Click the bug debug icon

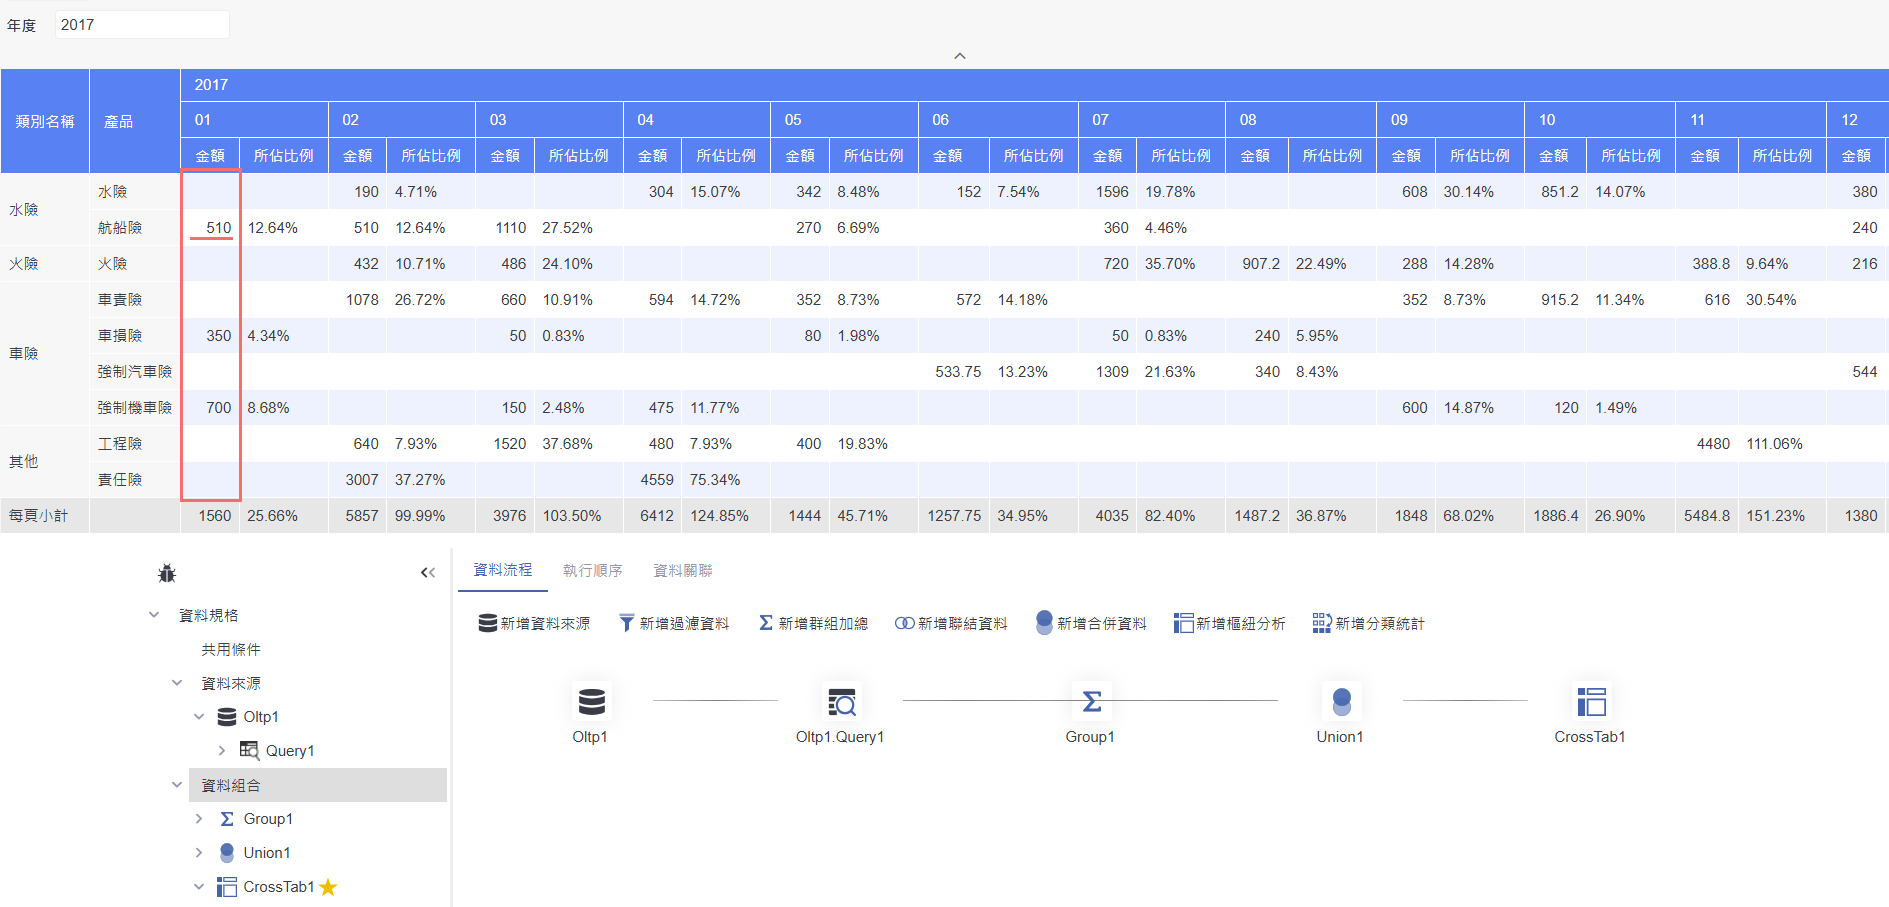pyautogui.click(x=167, y=573)
